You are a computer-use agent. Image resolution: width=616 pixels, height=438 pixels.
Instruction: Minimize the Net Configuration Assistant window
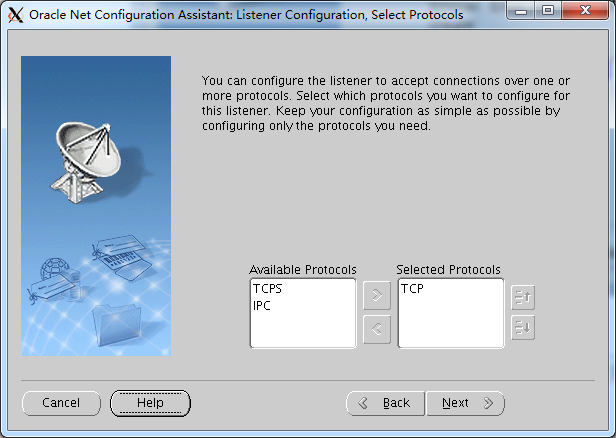point(521,10)
